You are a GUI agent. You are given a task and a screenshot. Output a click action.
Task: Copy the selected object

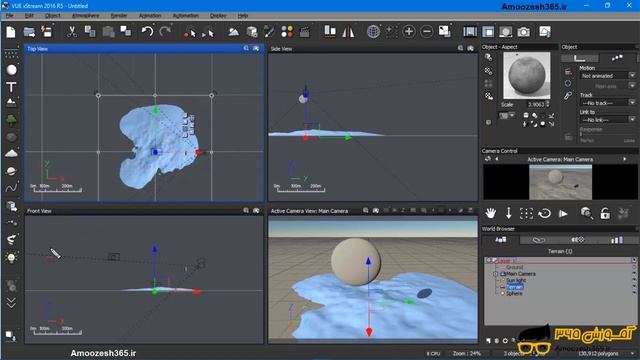[x=90, y=32]
